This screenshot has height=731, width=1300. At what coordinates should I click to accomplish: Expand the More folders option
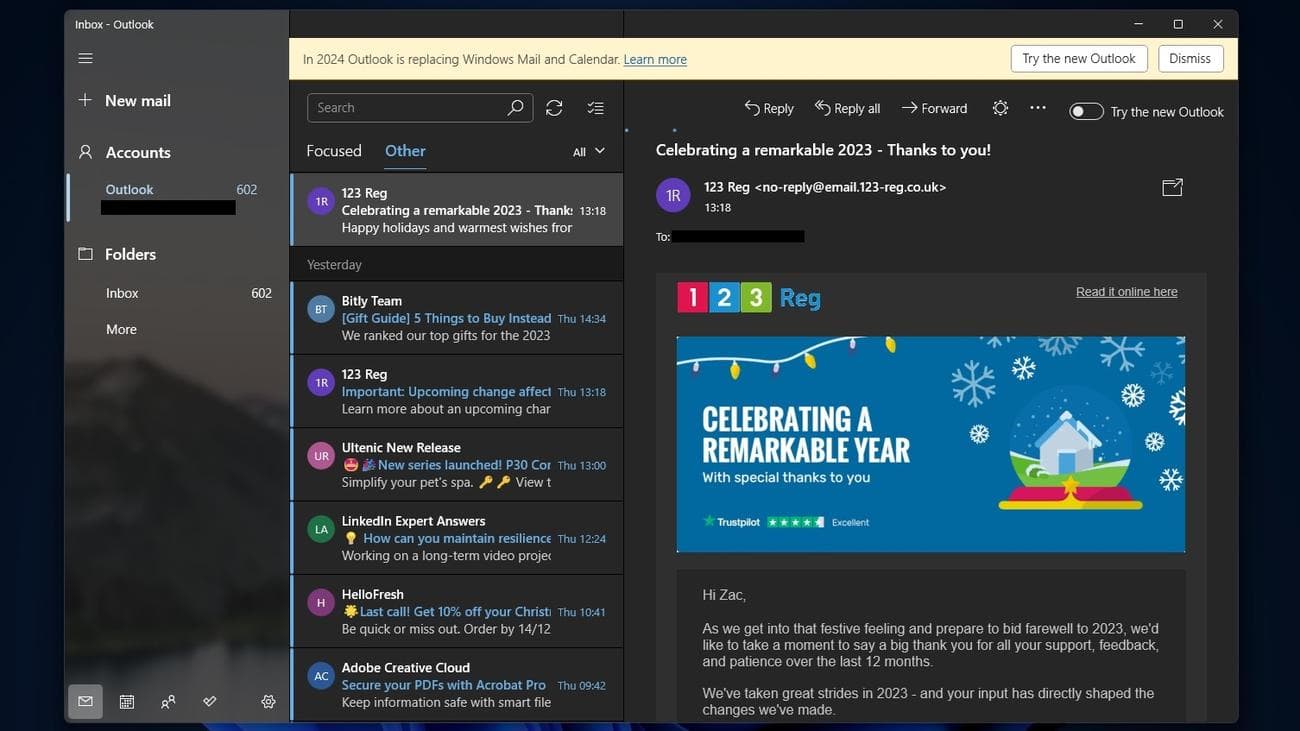click(x=120, y=329)
